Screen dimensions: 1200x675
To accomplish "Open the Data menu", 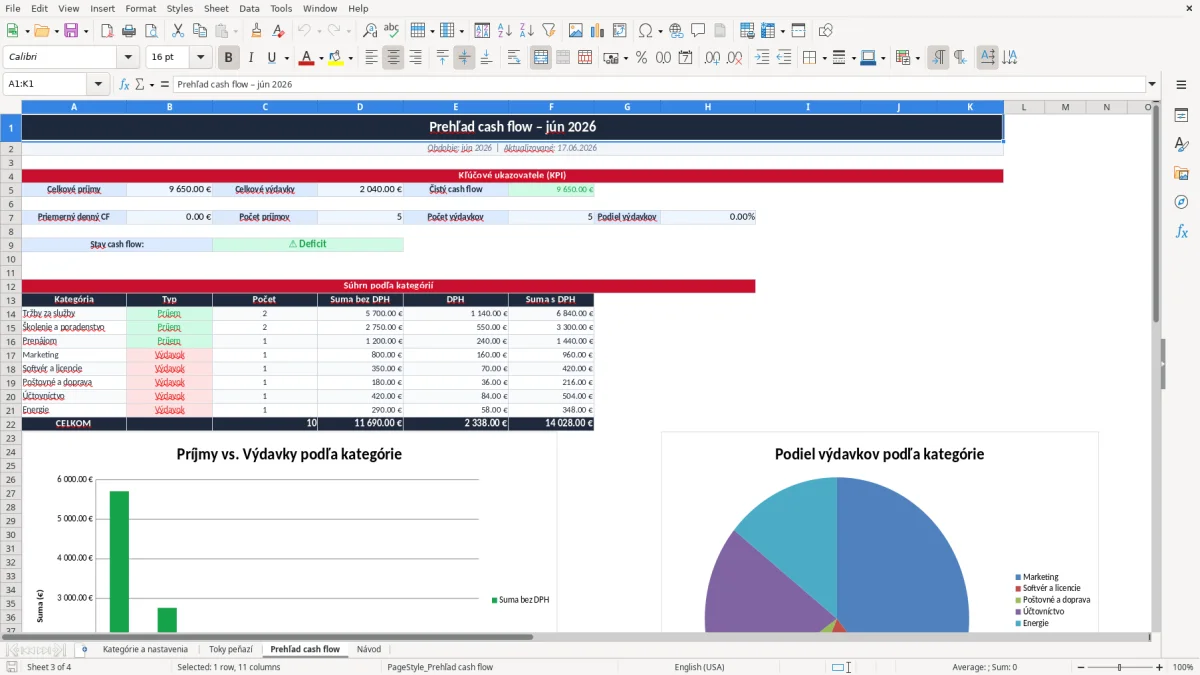I will 249,8.
